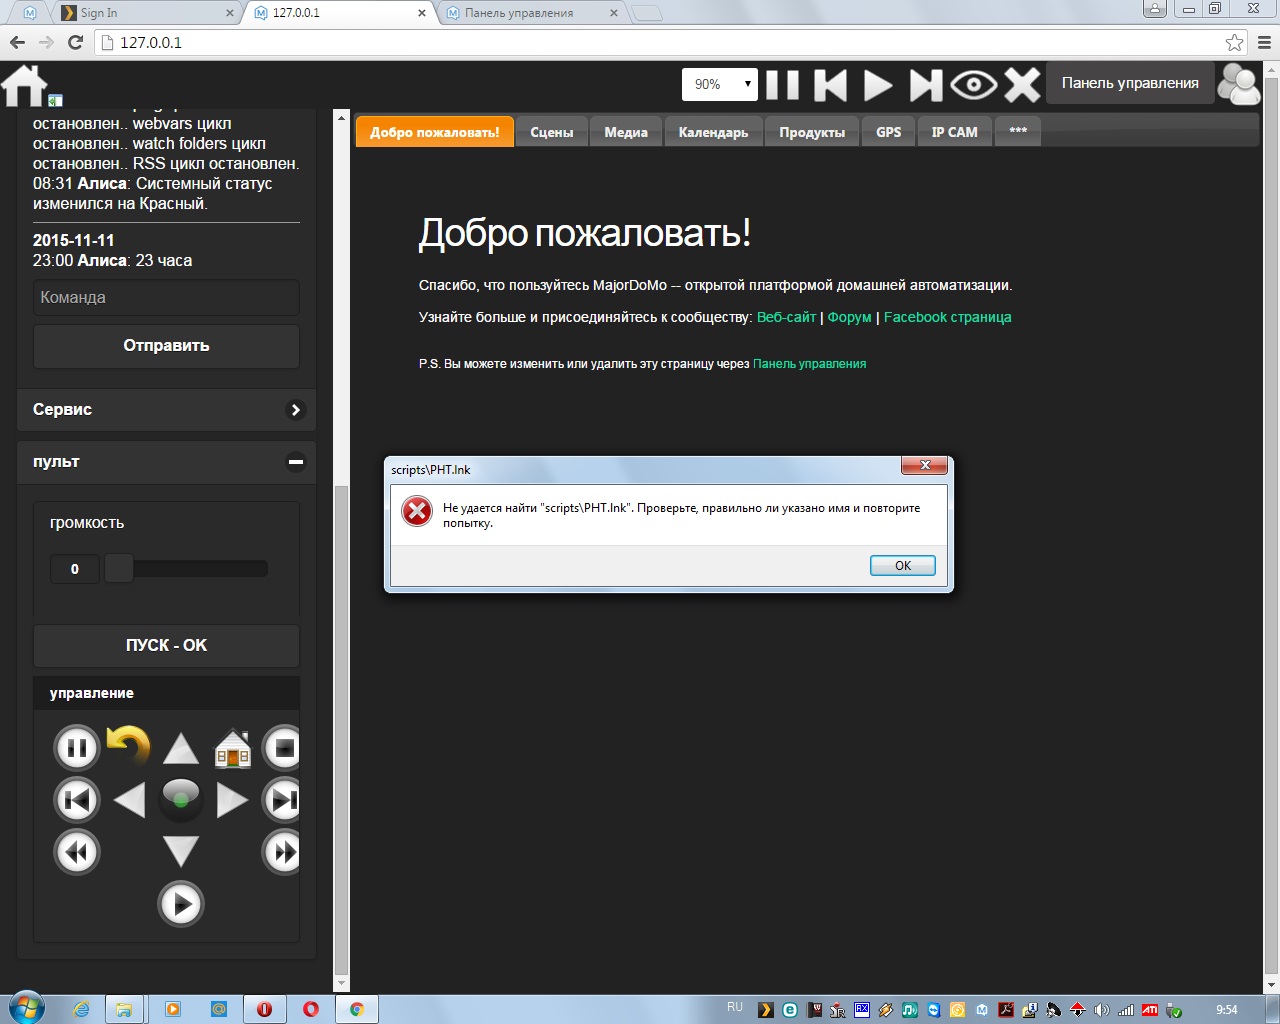This screenshot has width=1280, height=1024.
Task: Click inside the Команда input field
Action: (166, 297)
